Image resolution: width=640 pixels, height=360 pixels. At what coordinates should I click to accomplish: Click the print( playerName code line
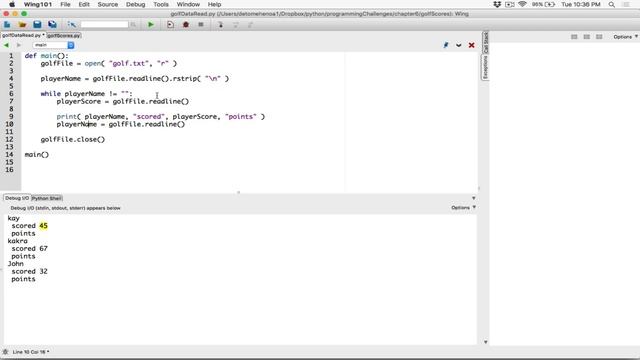tap(160, 117)
